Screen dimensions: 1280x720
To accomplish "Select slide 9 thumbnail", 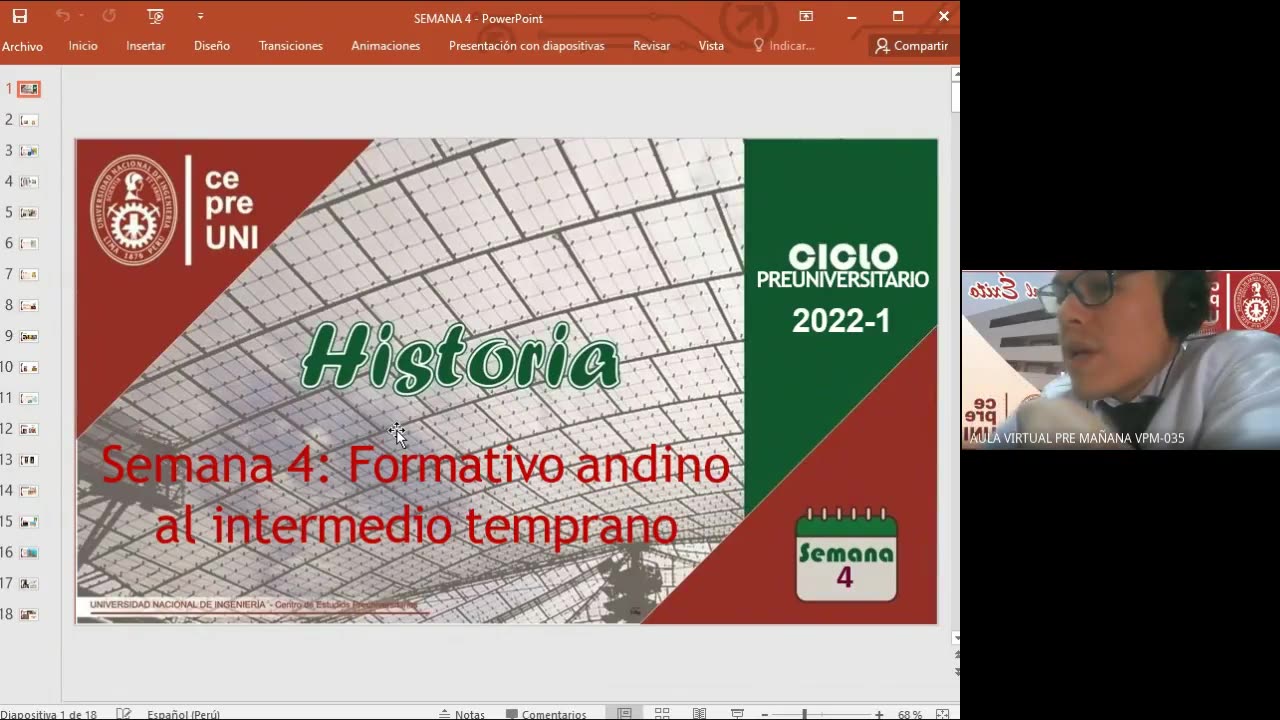I will coord(29,336).
